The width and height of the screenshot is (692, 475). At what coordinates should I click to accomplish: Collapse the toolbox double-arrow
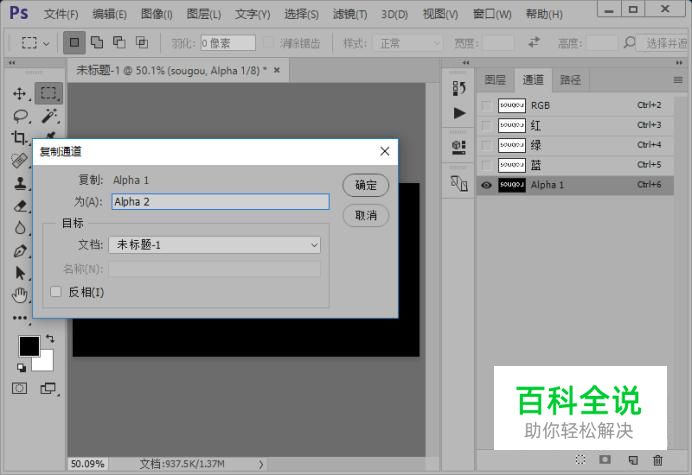tap(12, 63)
